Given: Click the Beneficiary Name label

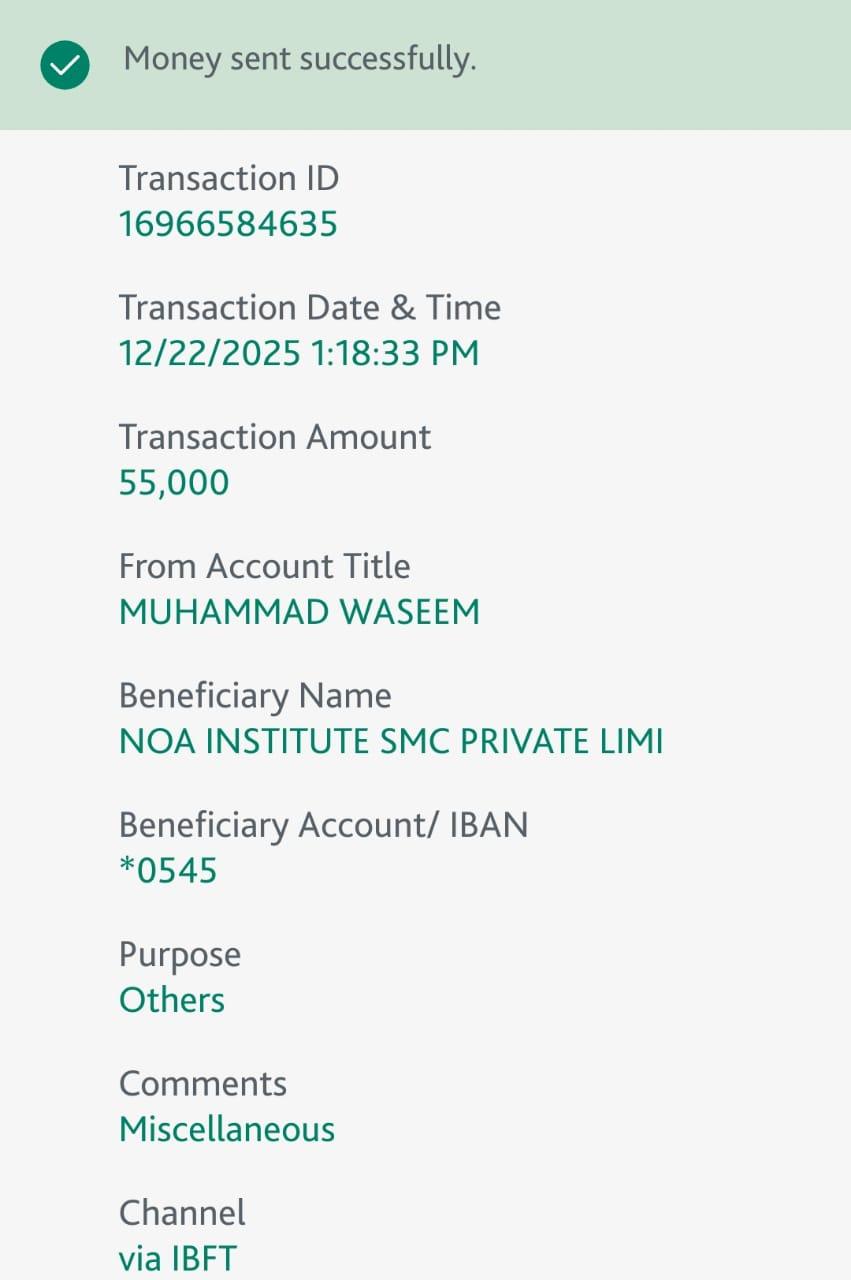Looking at the screenshot, I should 255,695.
